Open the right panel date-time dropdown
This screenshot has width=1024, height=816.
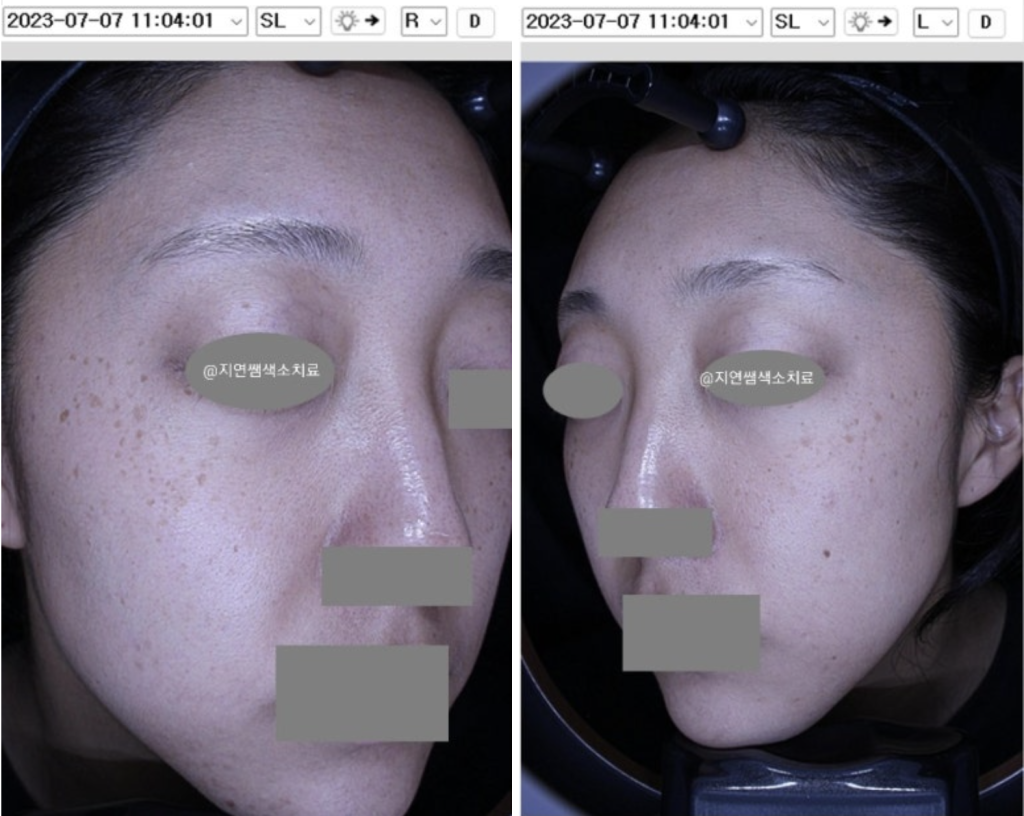(641, 21)
